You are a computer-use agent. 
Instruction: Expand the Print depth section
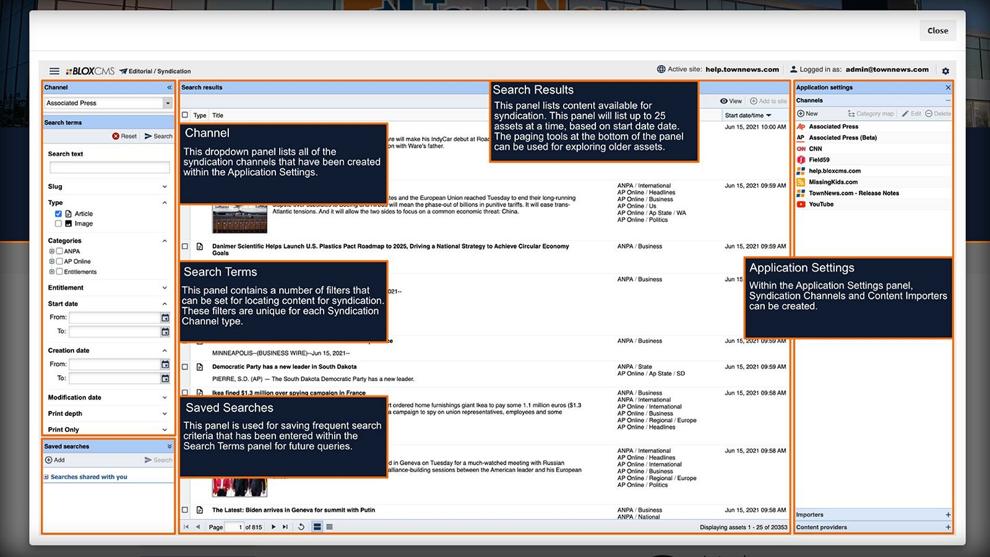click(x=165, y=414)
